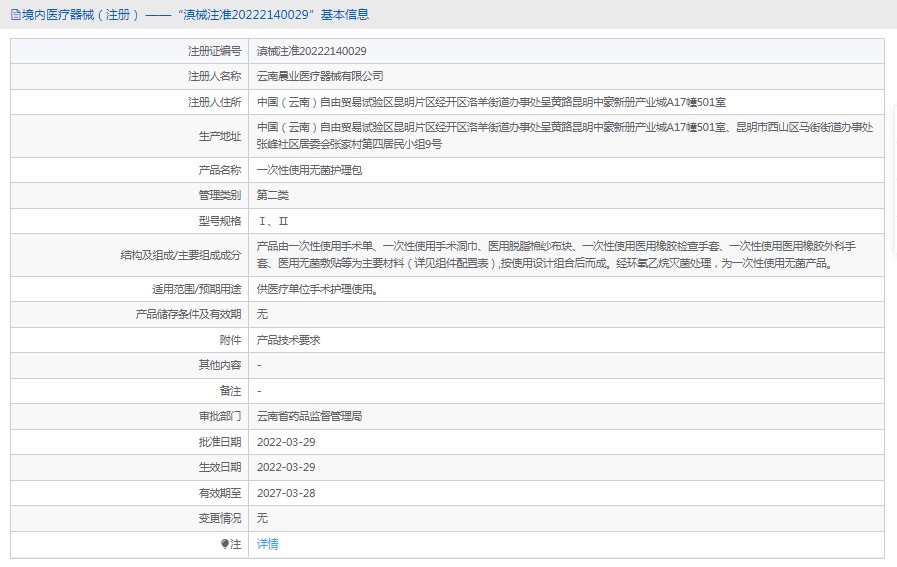Click the 管理类别 label
Screen dimensions: 897x567
point(220,196)
